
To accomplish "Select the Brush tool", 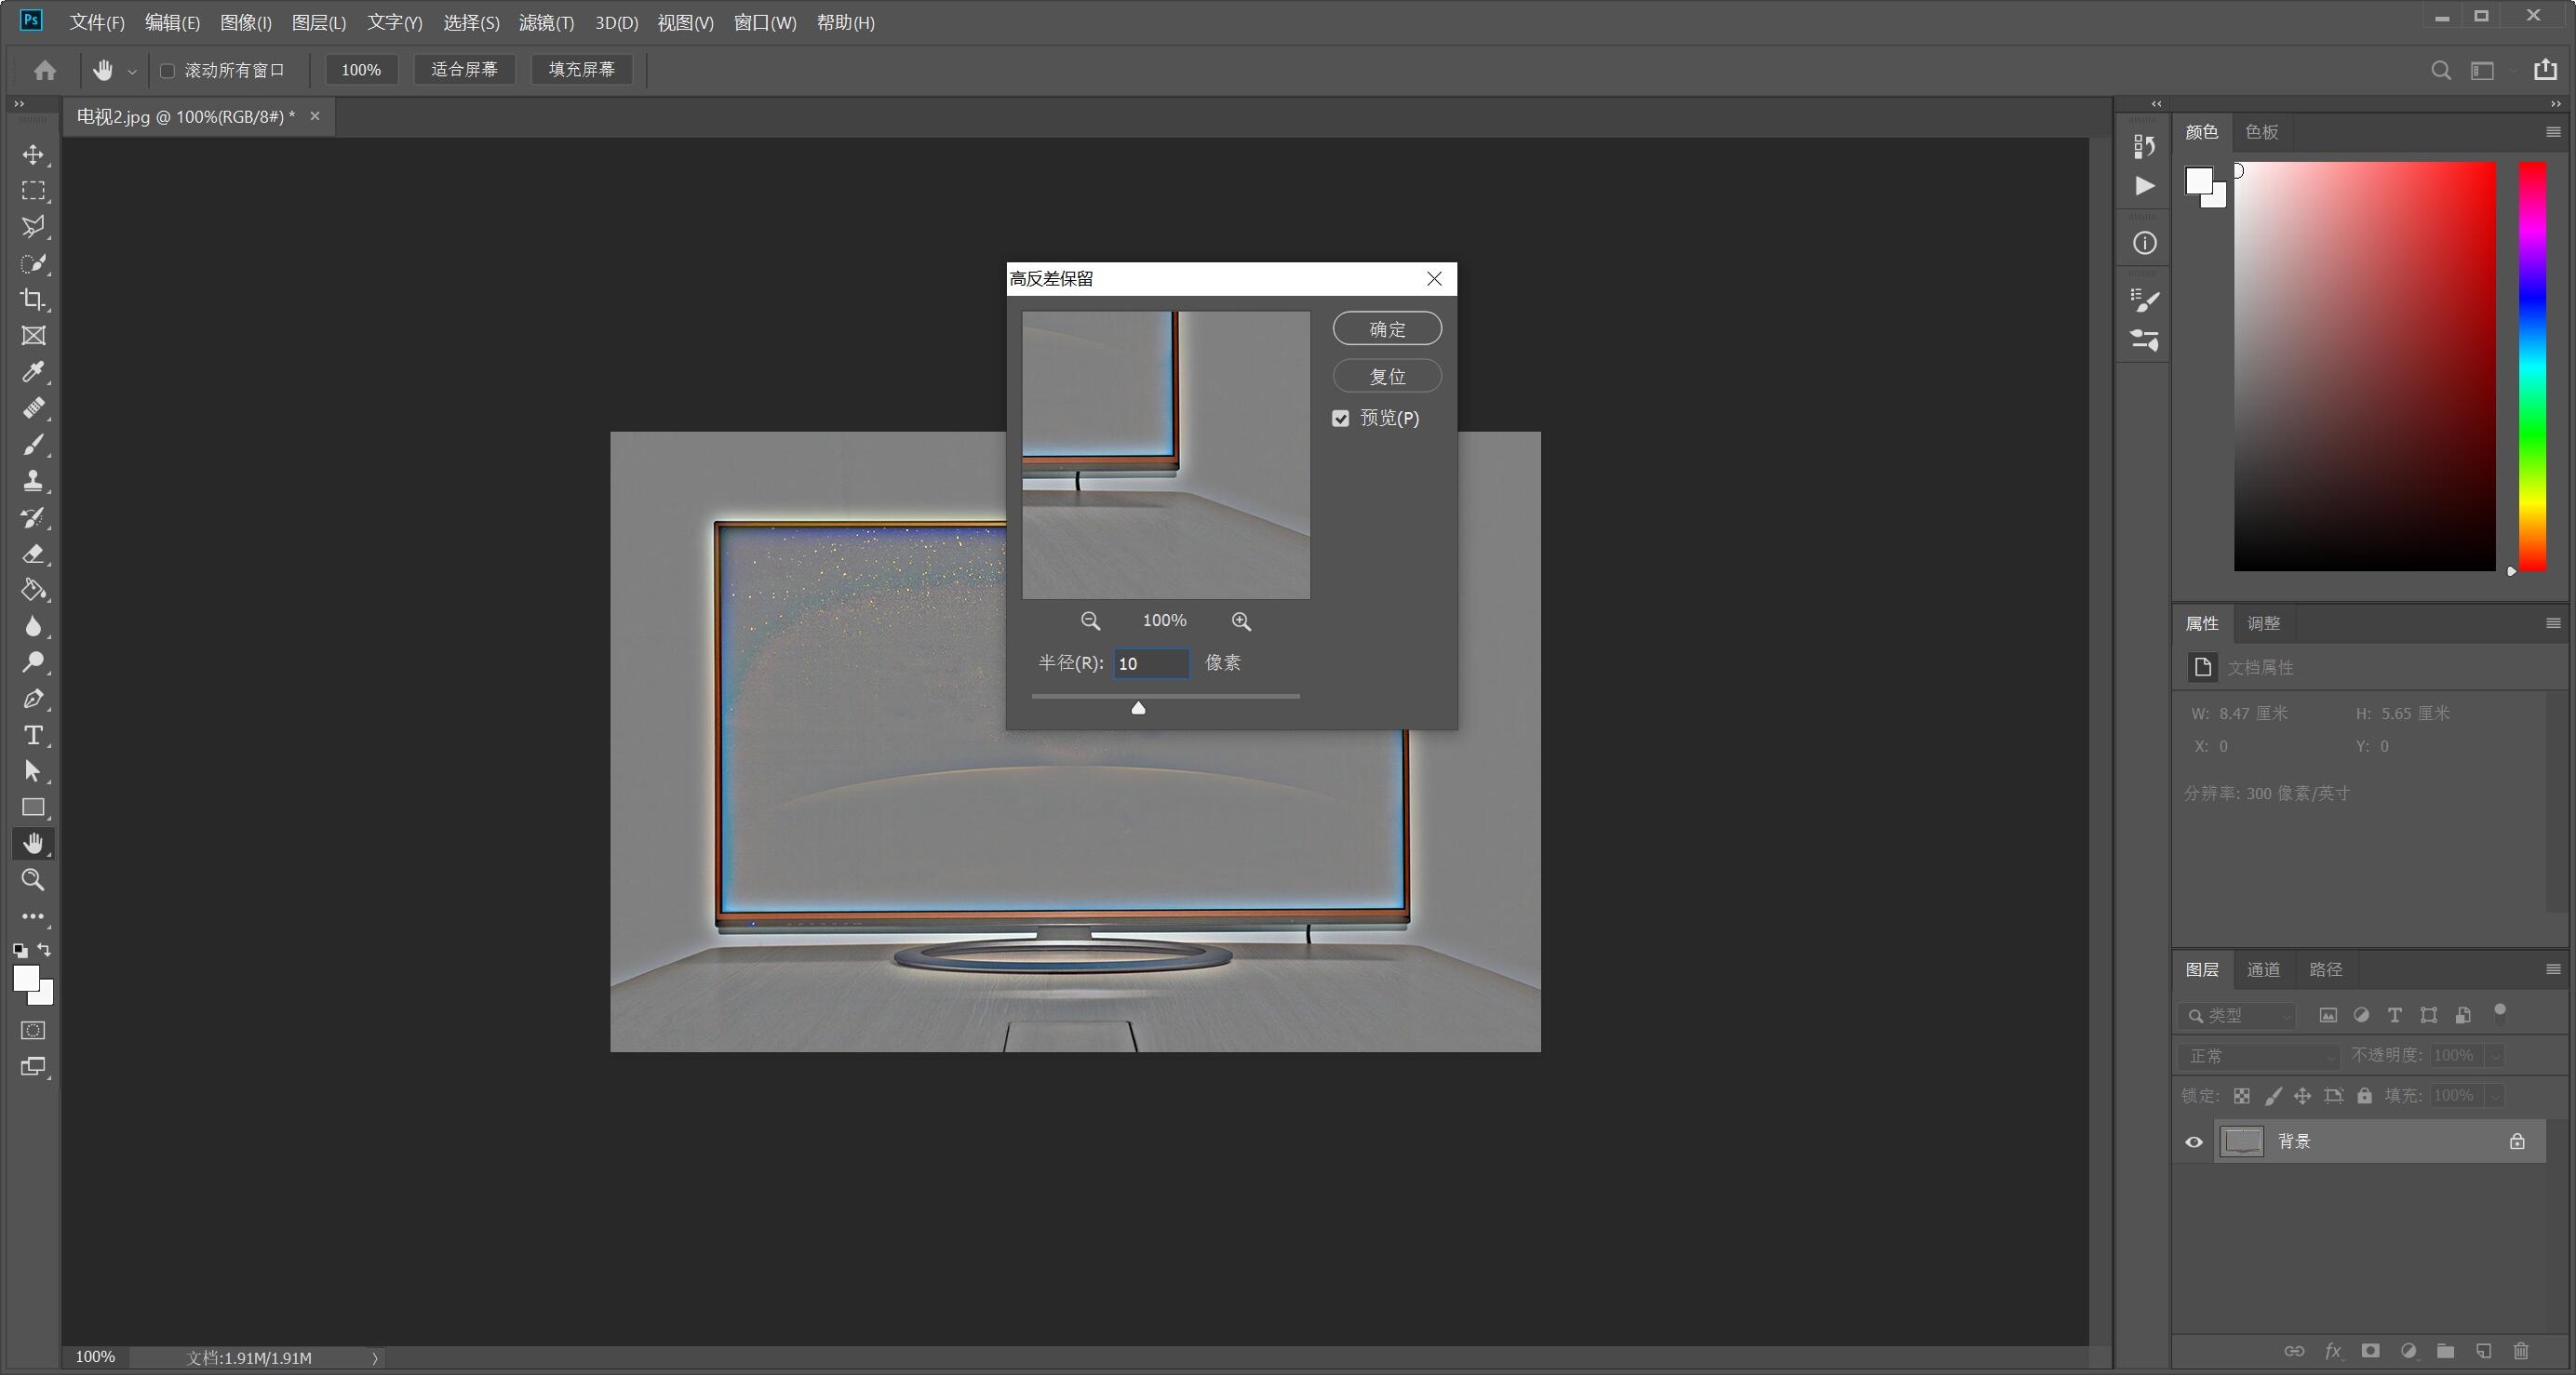I will [x=33, y=445].
